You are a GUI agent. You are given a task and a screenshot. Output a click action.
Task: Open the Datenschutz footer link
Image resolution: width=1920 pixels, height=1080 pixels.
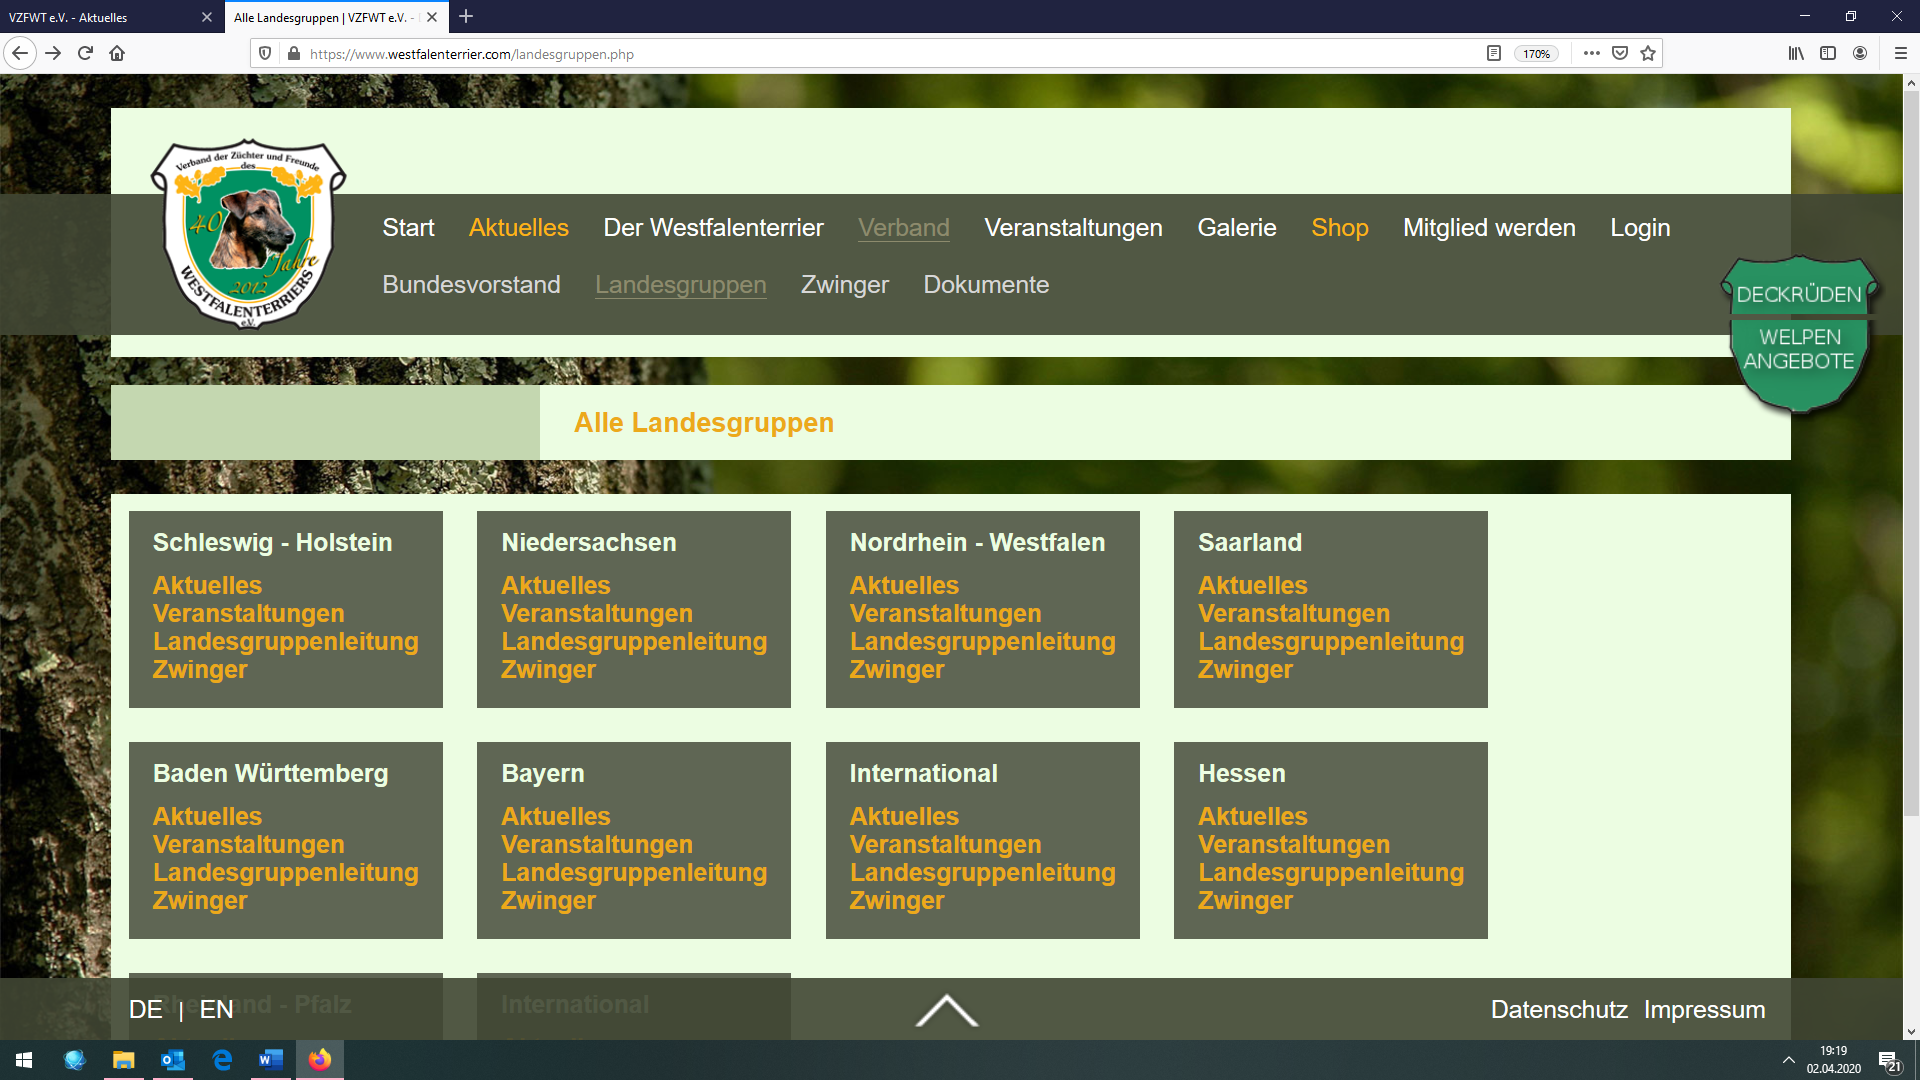point(1559,1009)
